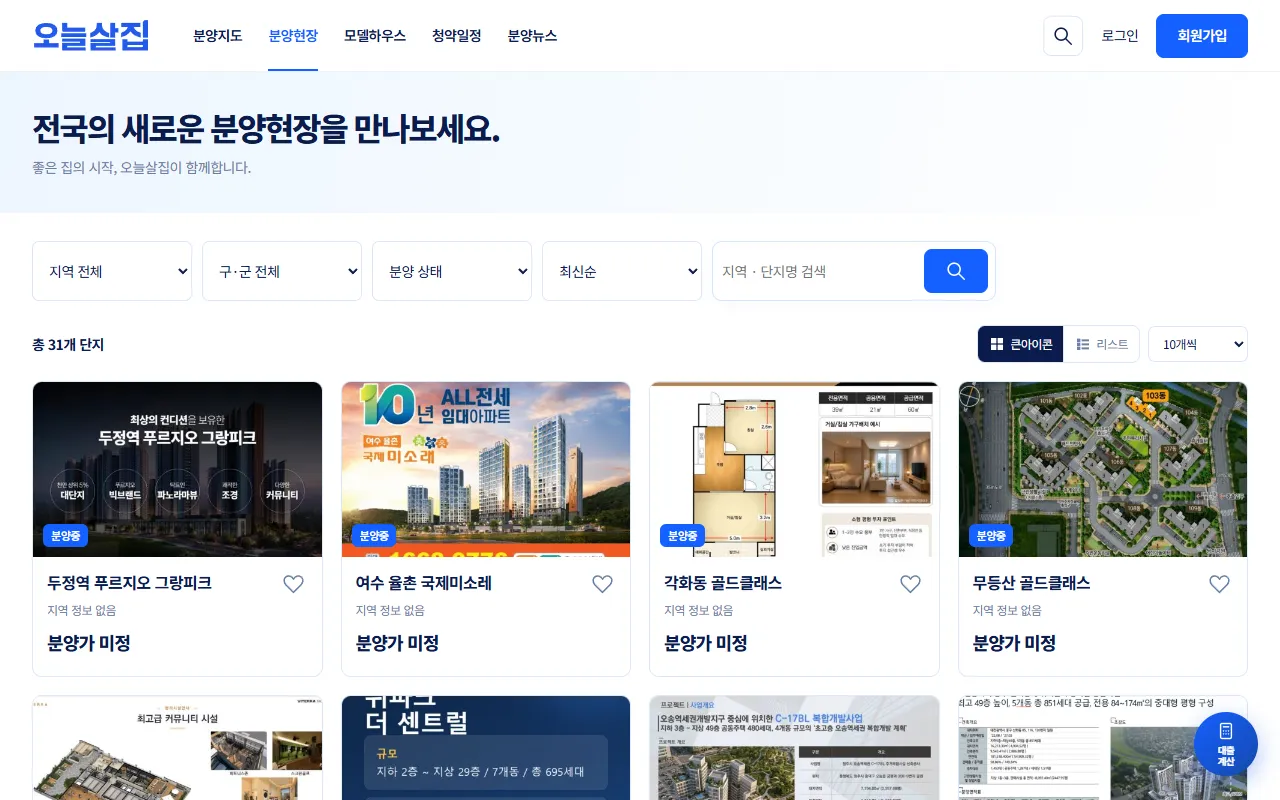Open the header search icon
This screenshot has height=800, width=1280.
click(x=1063, y=36)
